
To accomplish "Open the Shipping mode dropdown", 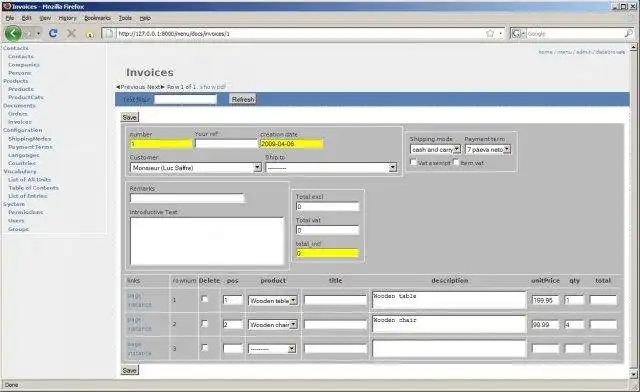I will click(x=435, y=149).
